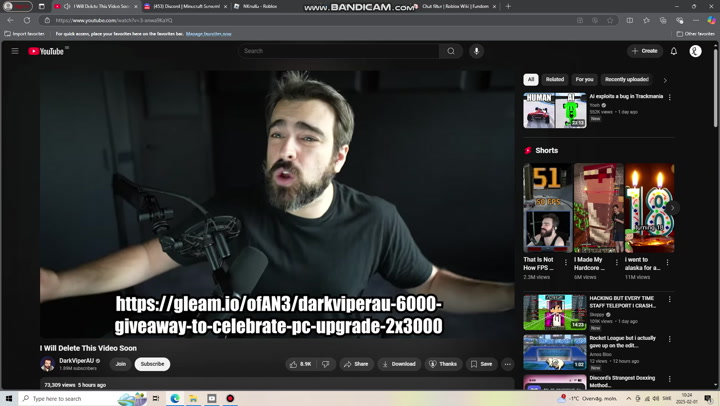Like the video with 8.9K likes
This screenshot has height=406, width=720.
pos(300,364)
